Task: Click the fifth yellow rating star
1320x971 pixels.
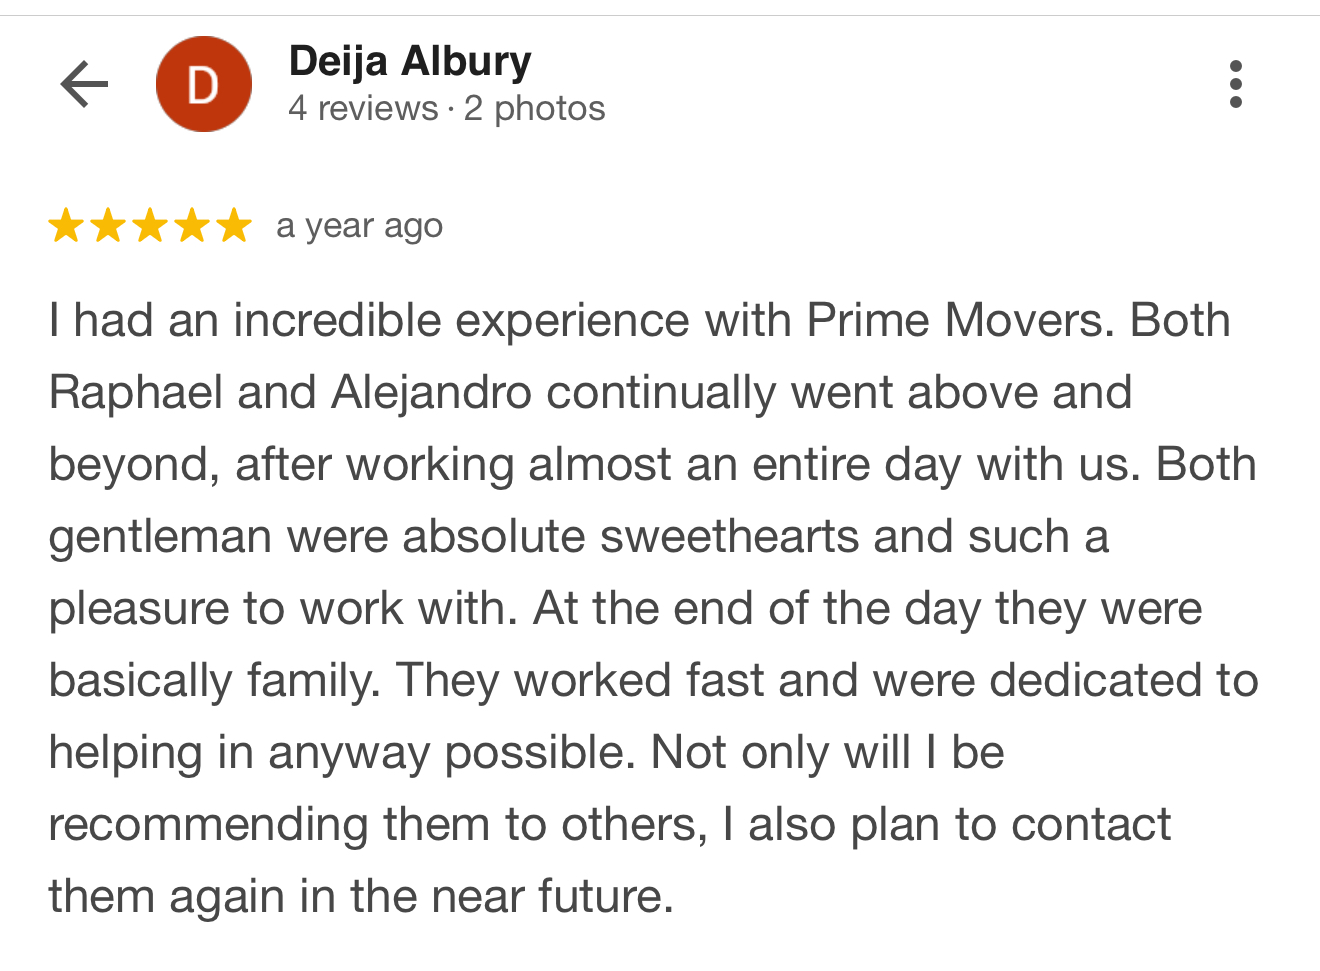Action: 234,226
